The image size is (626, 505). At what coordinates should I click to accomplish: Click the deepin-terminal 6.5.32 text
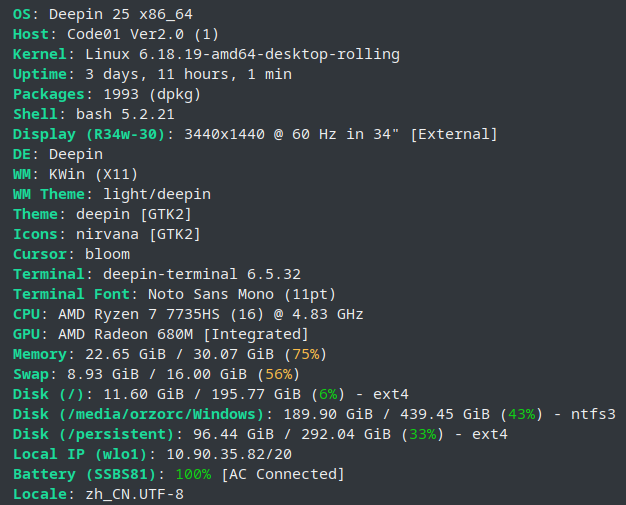tap(195, 274)
